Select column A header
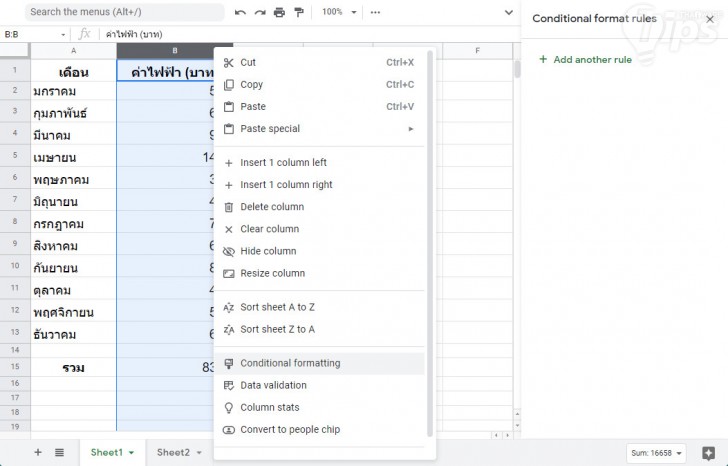Viewport: 728px width, 466px height. 73,51
